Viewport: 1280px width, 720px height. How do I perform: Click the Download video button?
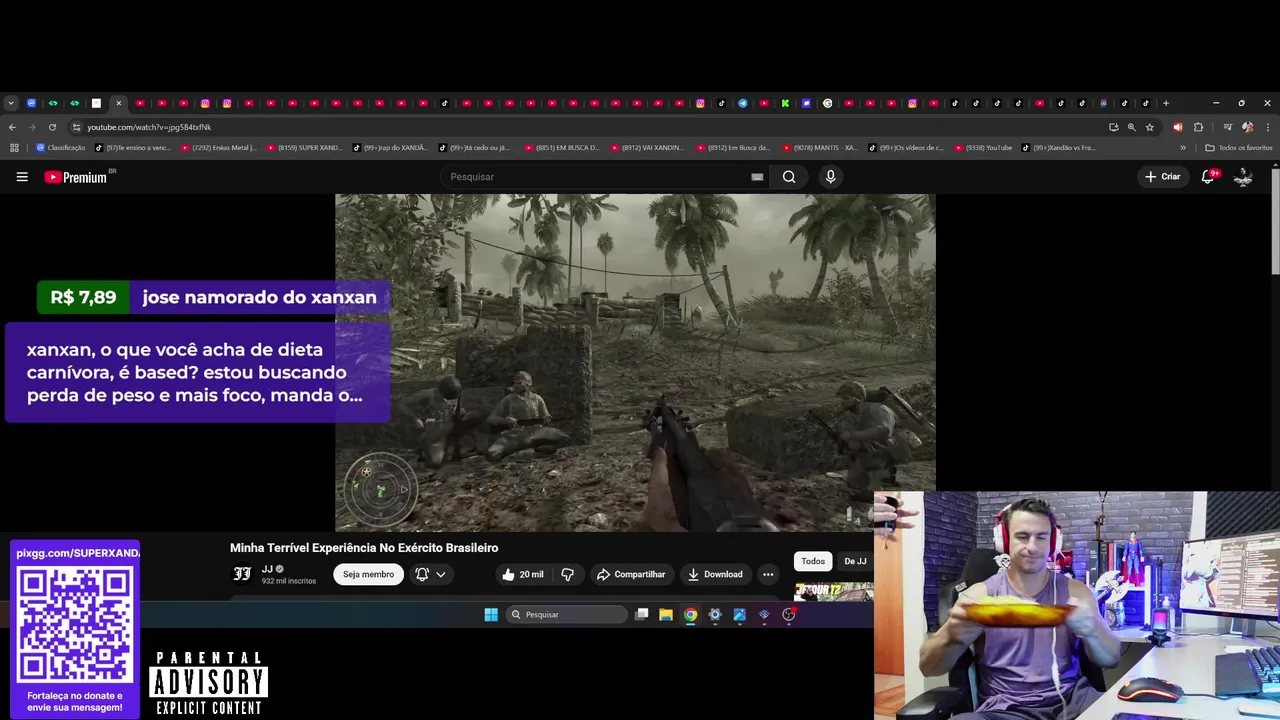click(x=715, y=574)
